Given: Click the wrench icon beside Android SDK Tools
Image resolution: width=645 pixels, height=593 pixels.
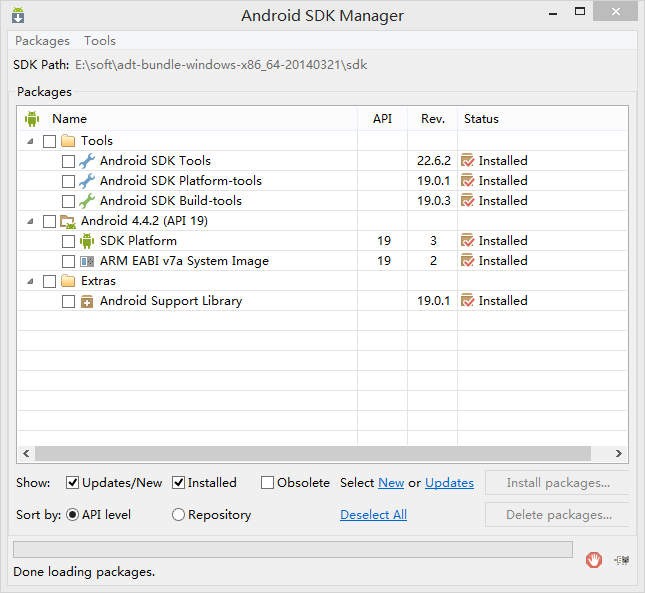Looking at the screenshot, I should pos(87,161).
